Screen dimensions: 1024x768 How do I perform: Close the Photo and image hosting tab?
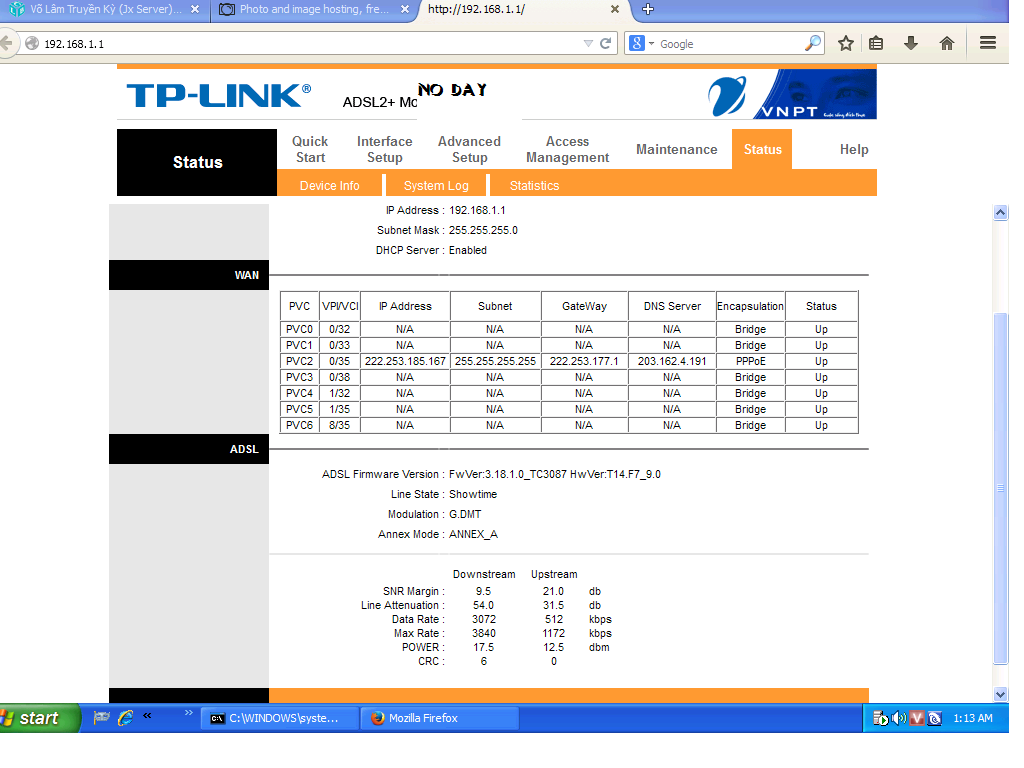pos(405,9)
